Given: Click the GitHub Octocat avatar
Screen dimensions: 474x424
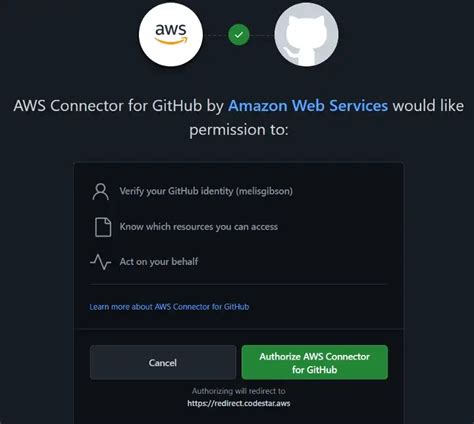Looking at the screenshot, I should click(306, 35).
